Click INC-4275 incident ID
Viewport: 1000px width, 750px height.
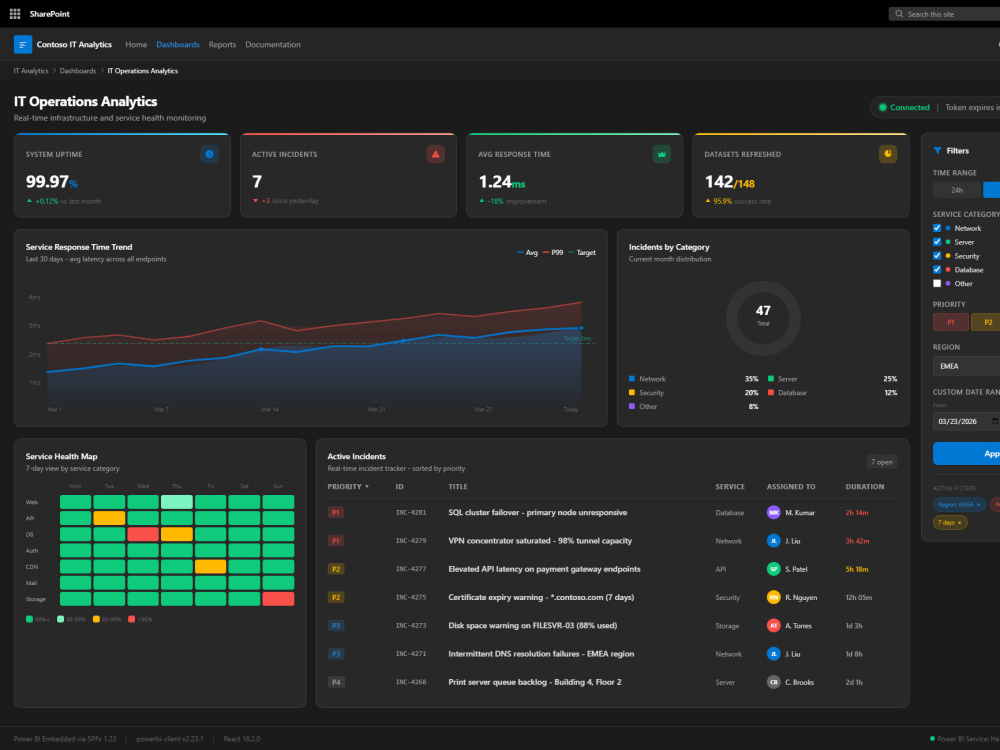click(x=411, y=597)
